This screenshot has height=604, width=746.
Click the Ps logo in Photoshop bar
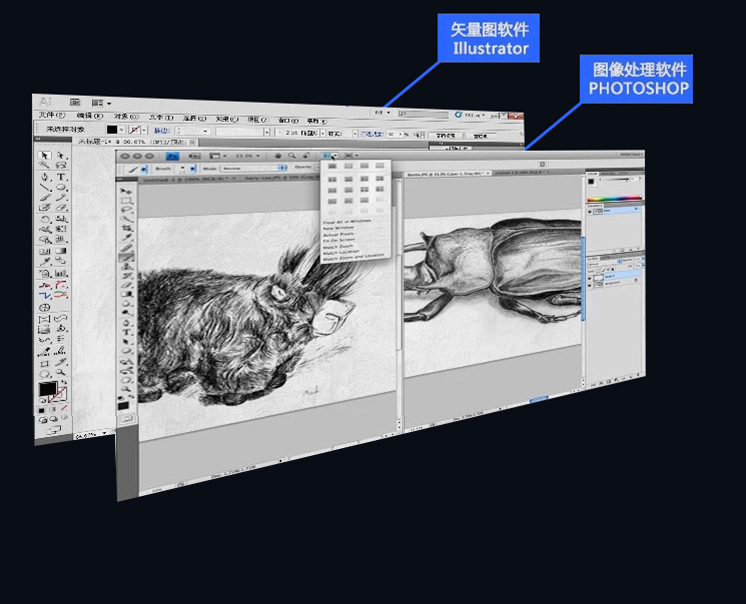[x=172, y=156]
